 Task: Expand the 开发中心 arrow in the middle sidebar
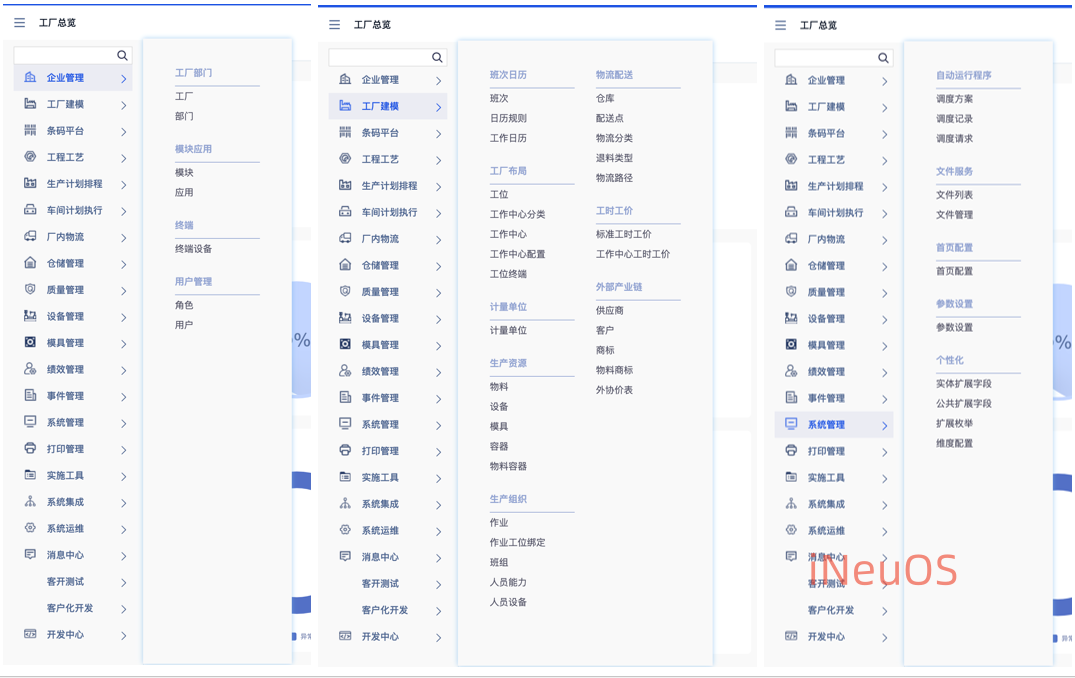(x=438, y=637)
